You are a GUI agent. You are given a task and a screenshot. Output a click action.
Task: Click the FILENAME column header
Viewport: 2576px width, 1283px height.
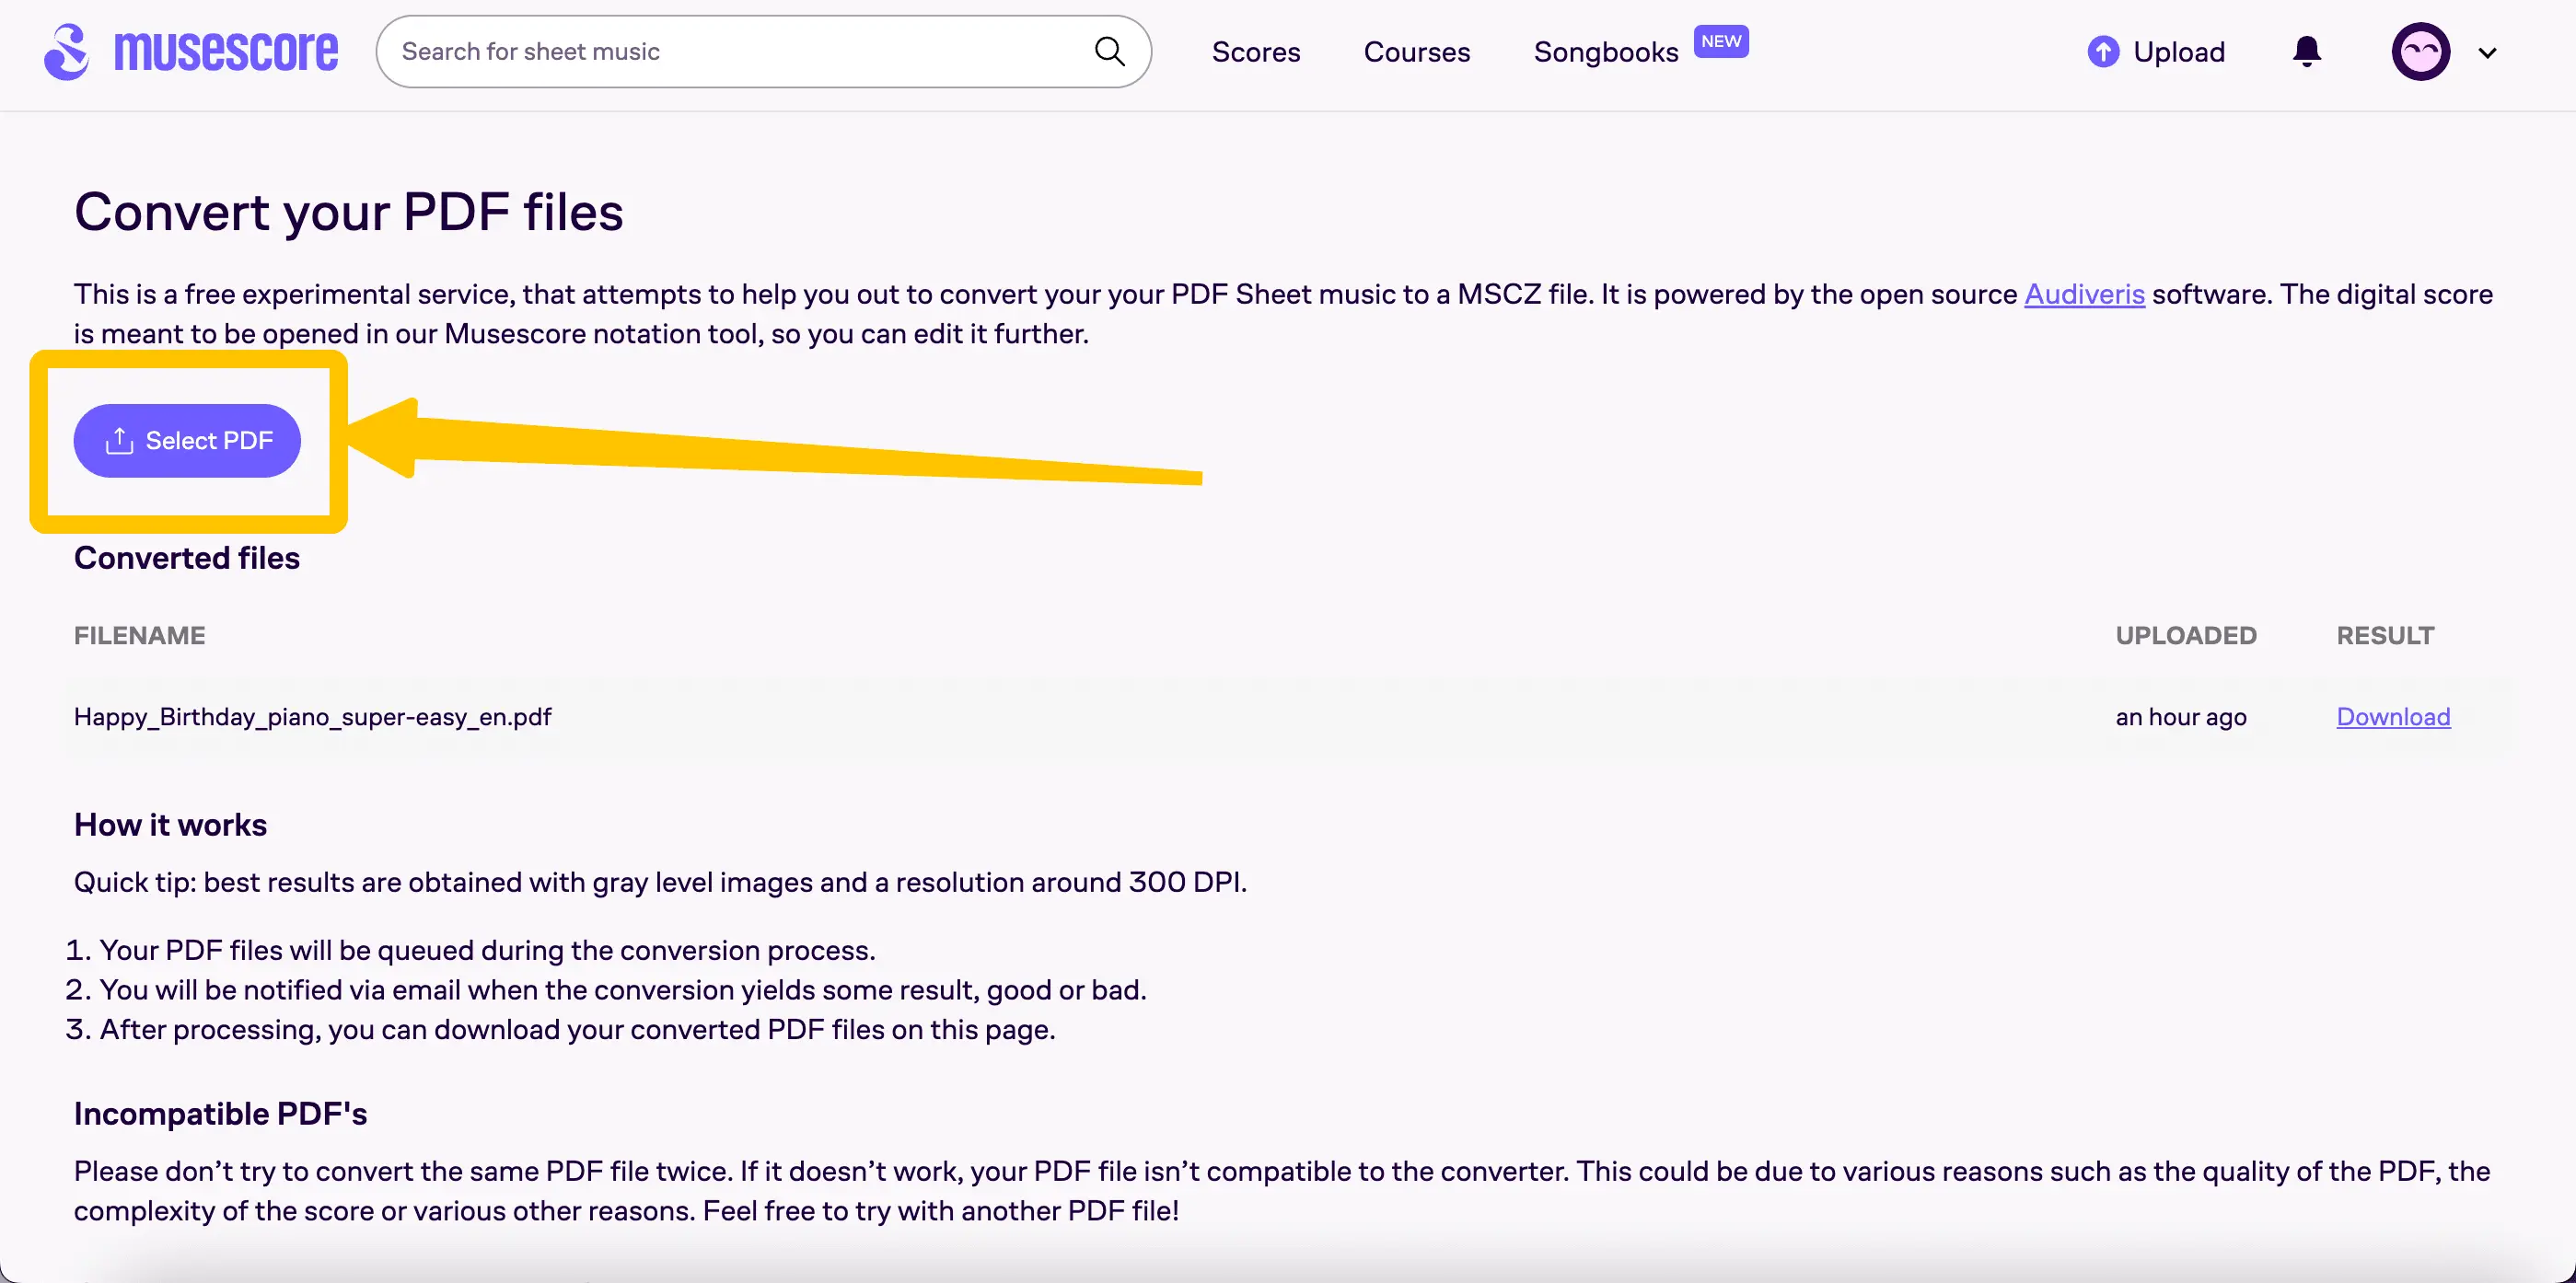pos(140,636)
